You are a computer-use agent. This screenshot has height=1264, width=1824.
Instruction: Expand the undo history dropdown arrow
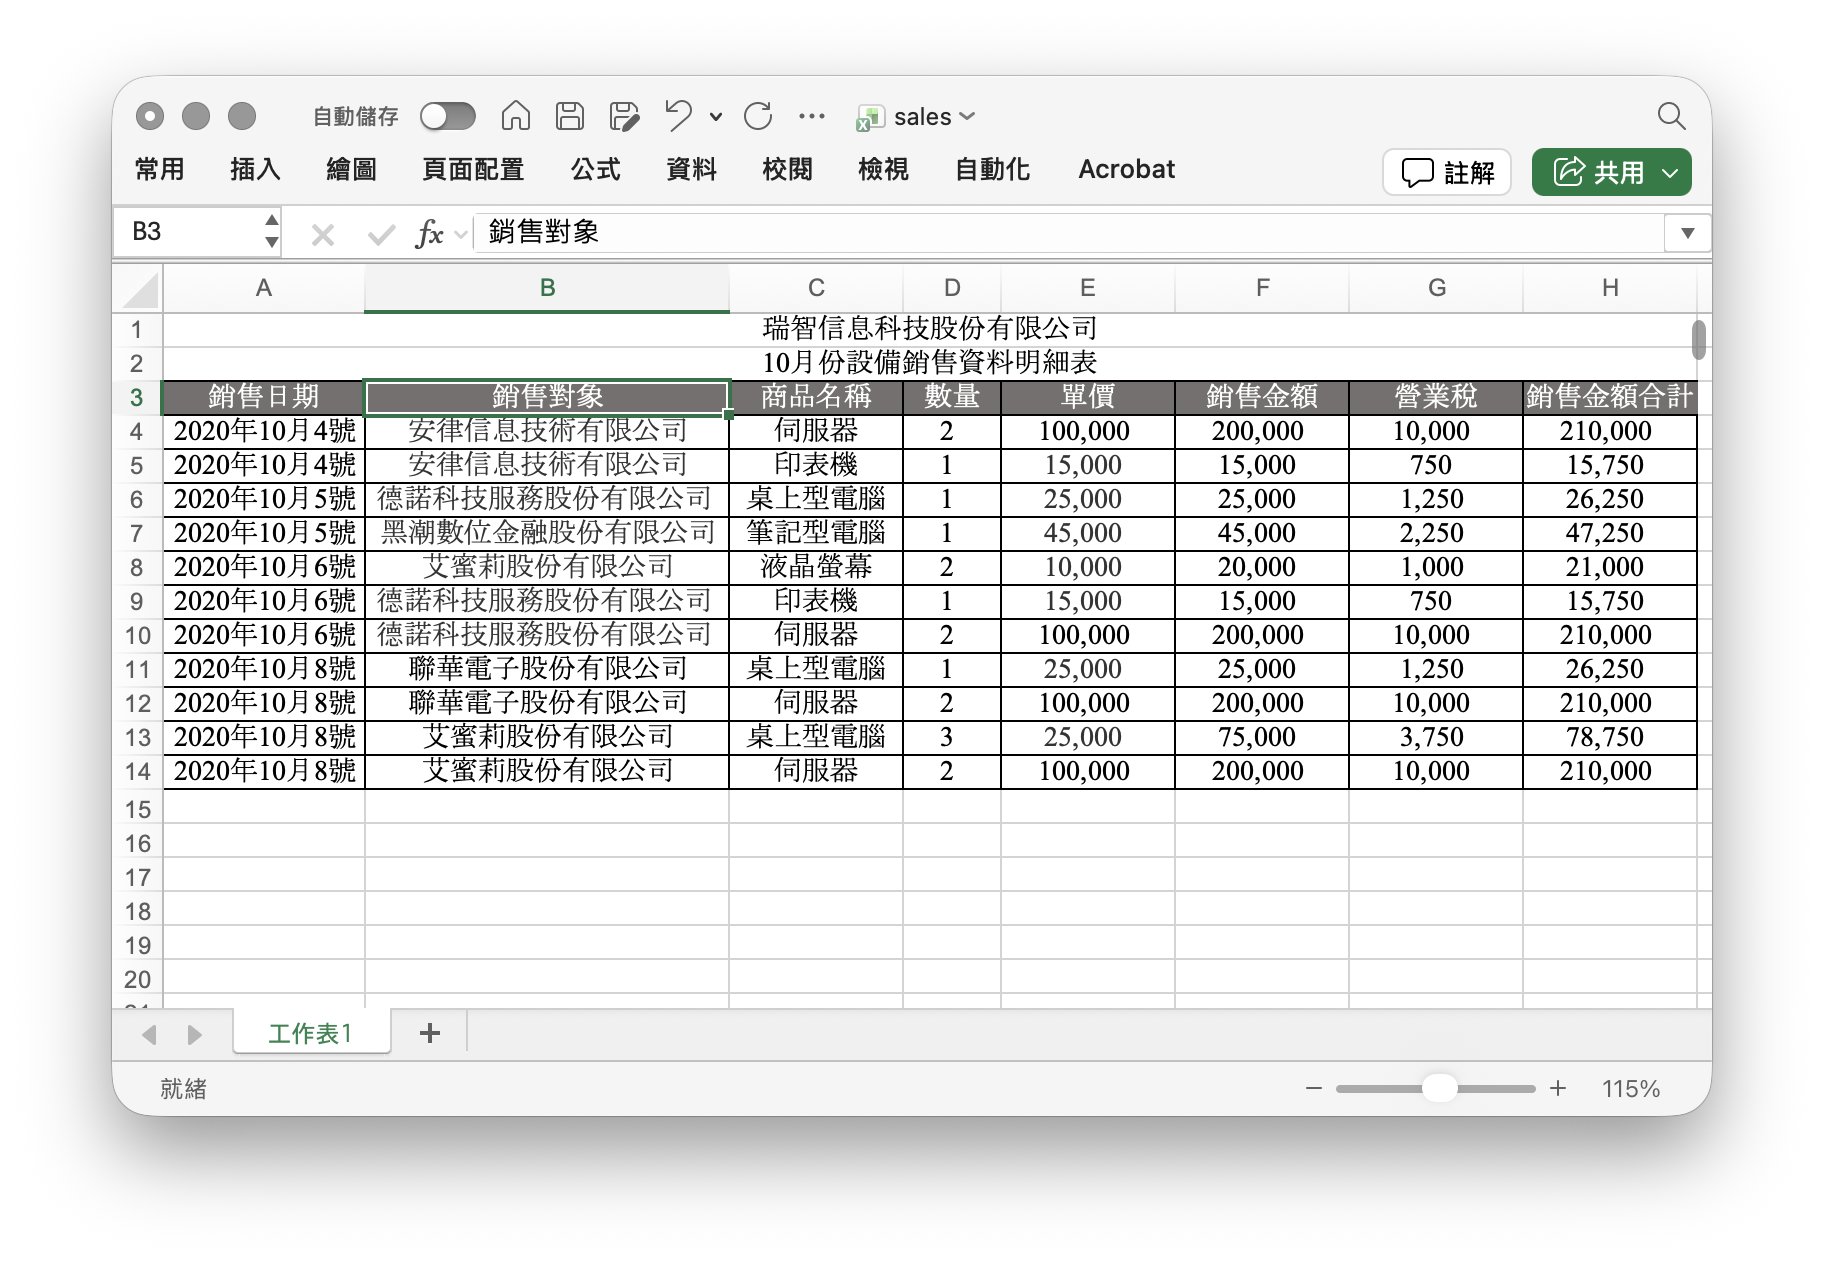716,117
